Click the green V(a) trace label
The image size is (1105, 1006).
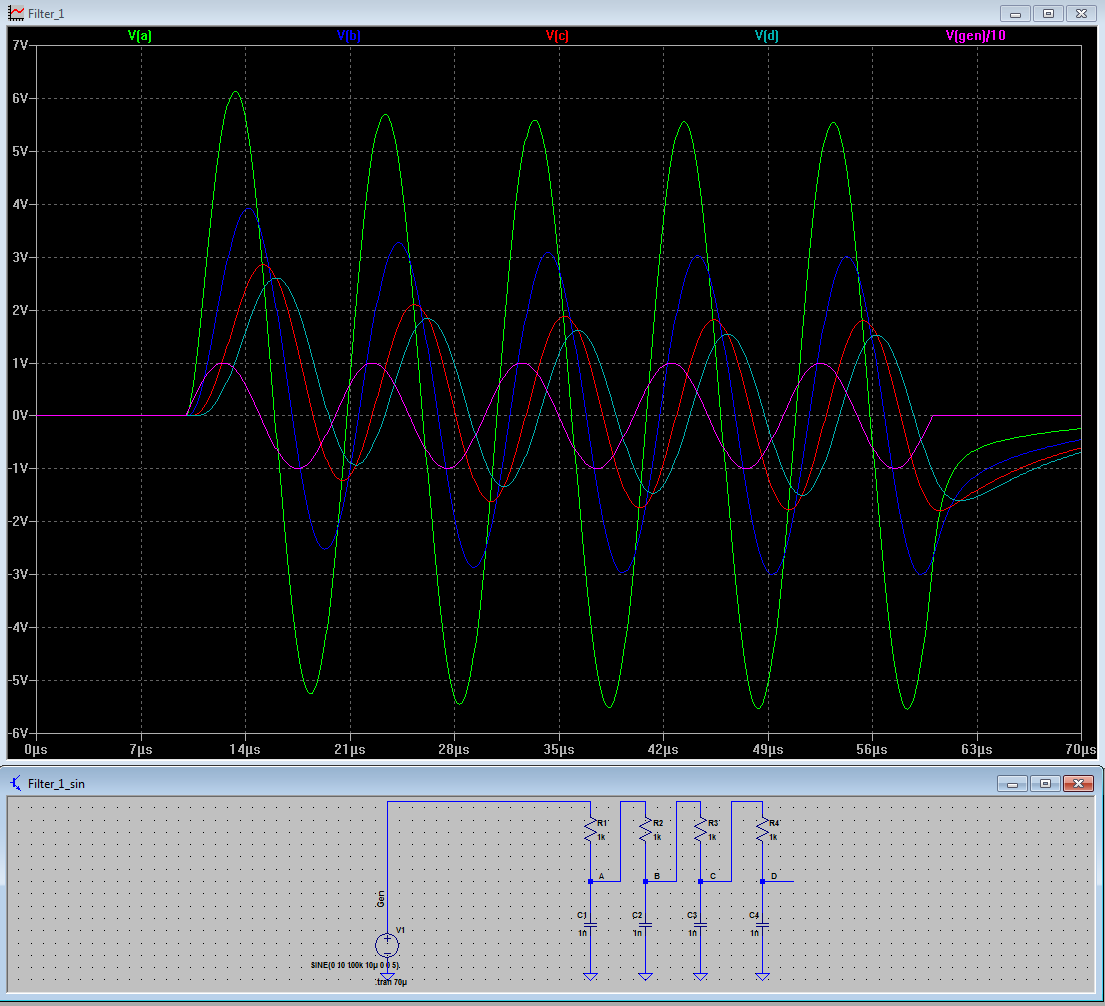(140, 36)
